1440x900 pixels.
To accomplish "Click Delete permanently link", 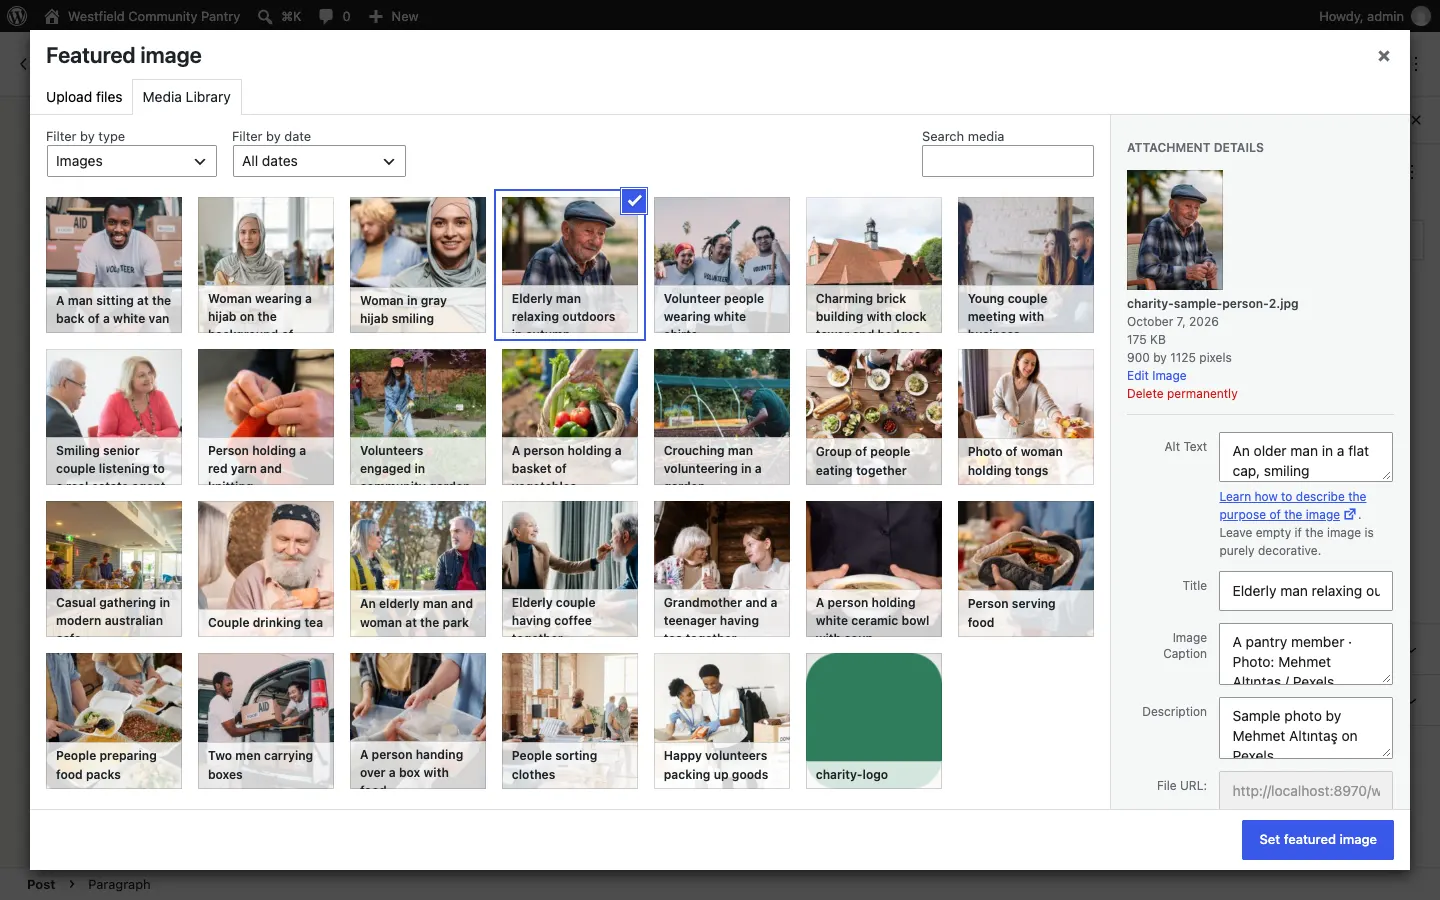I will (1182, 394).
